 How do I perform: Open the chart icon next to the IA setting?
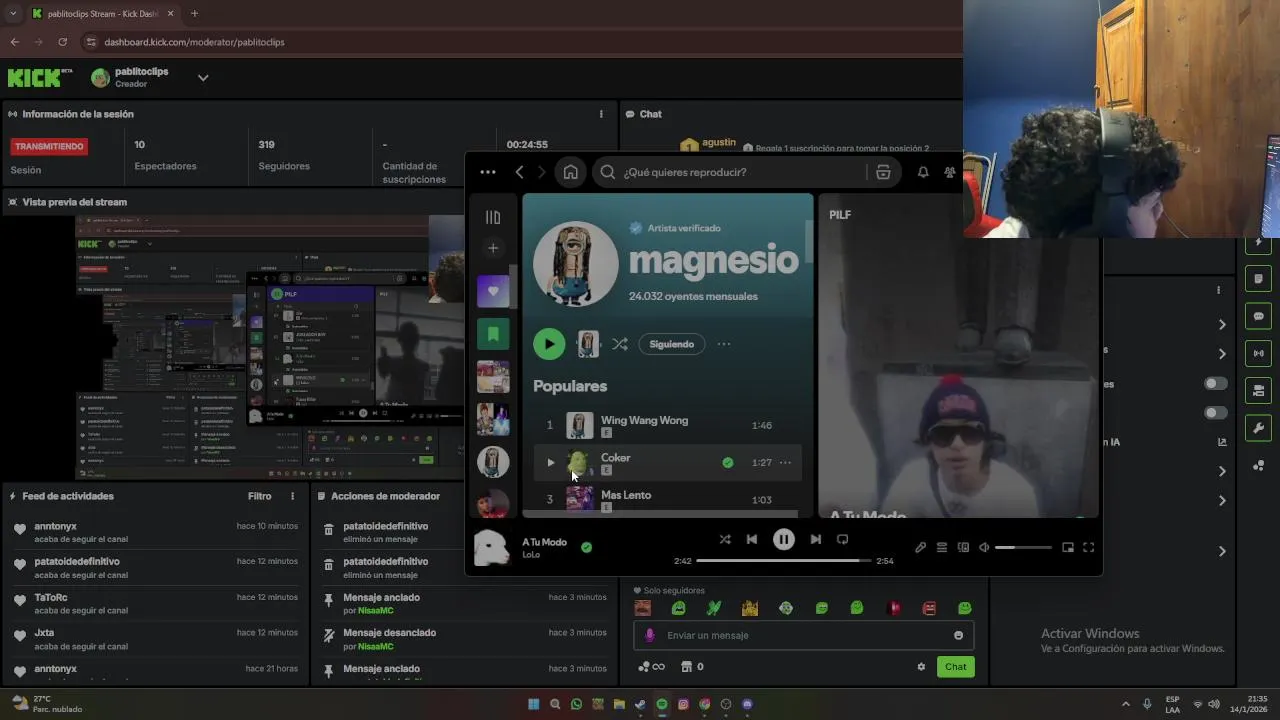coord(1222,442)
